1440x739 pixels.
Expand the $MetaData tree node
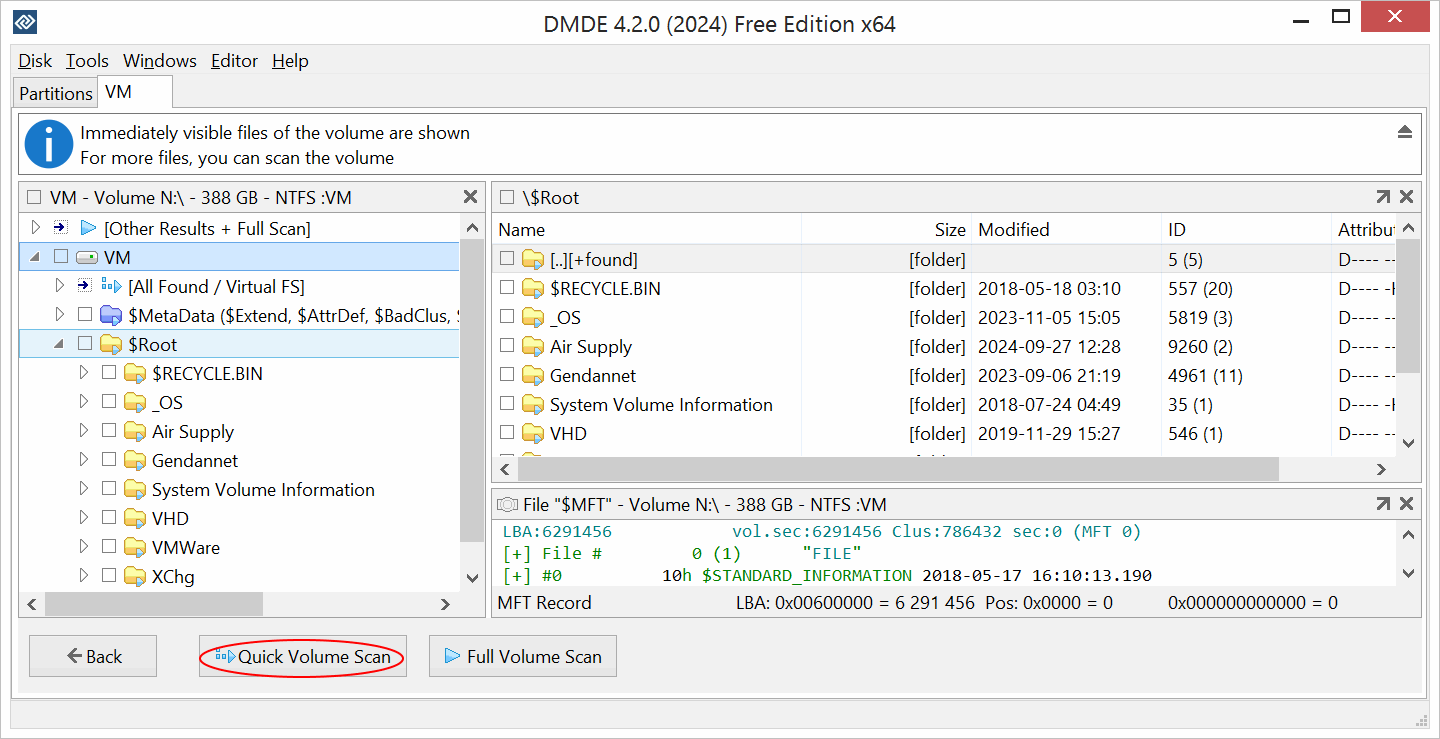click(x=60, y=315)
